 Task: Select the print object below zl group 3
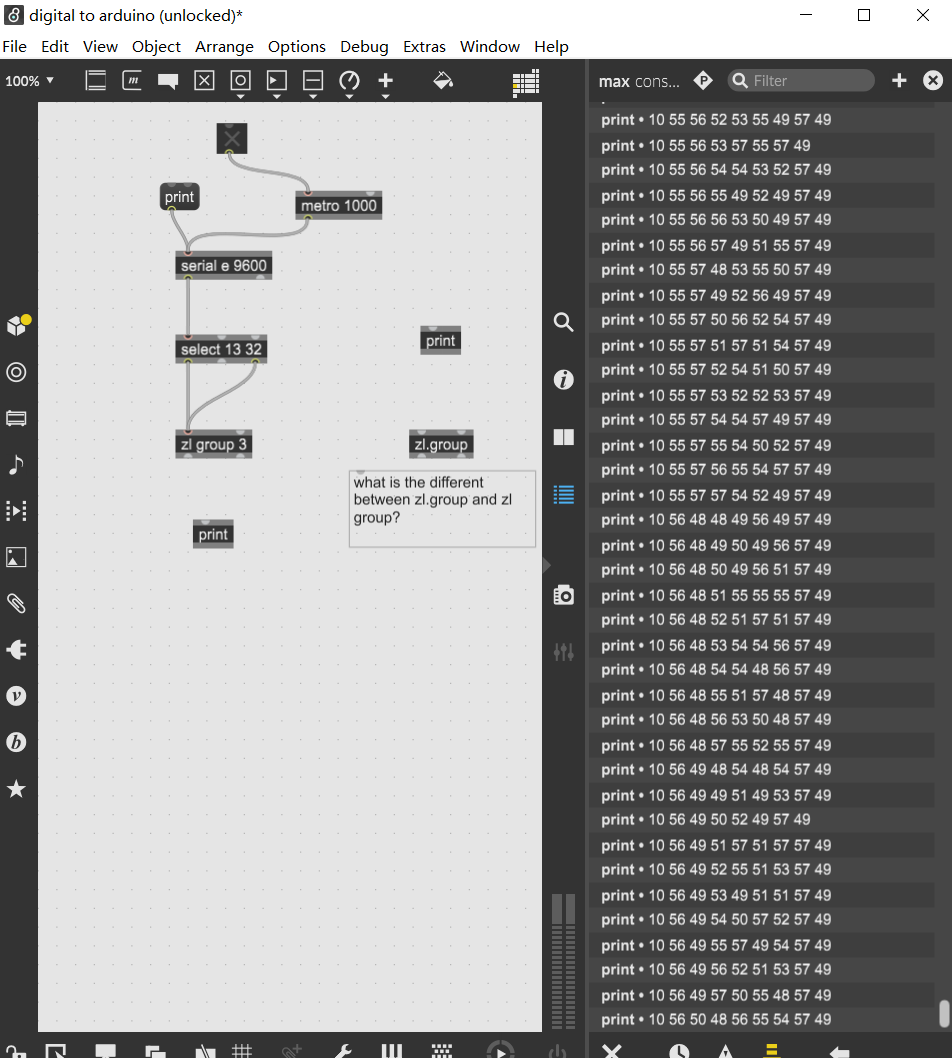(x=213, y=534)
